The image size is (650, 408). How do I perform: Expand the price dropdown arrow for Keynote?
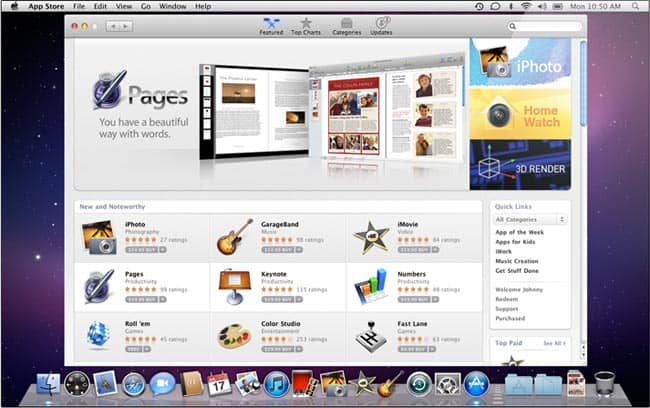[x=299, y=299]
